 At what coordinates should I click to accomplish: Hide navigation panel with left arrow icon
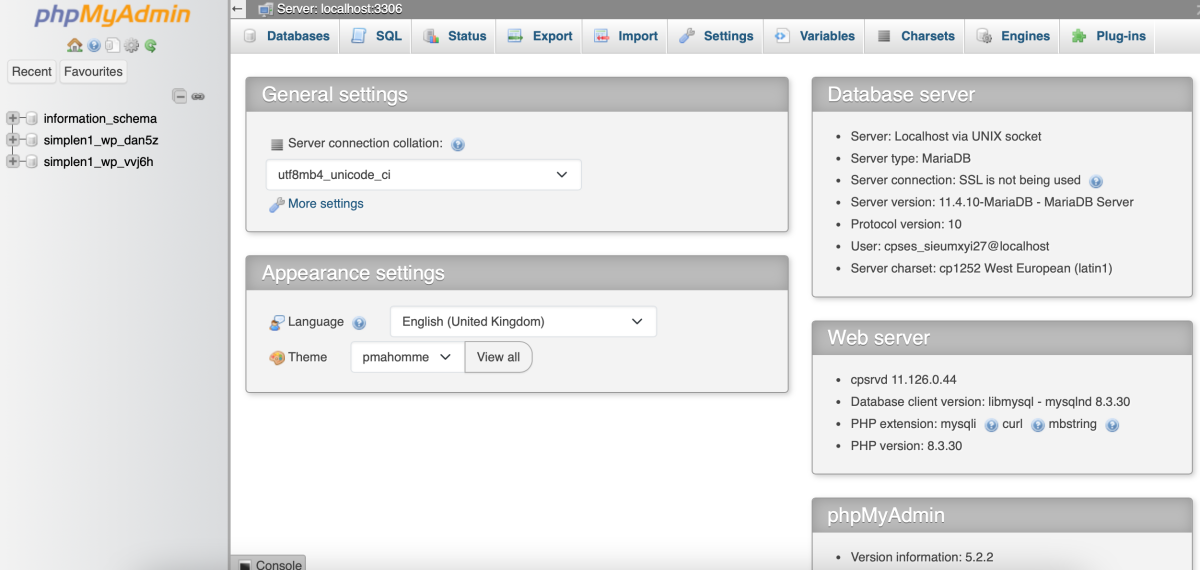coord(237,9)
